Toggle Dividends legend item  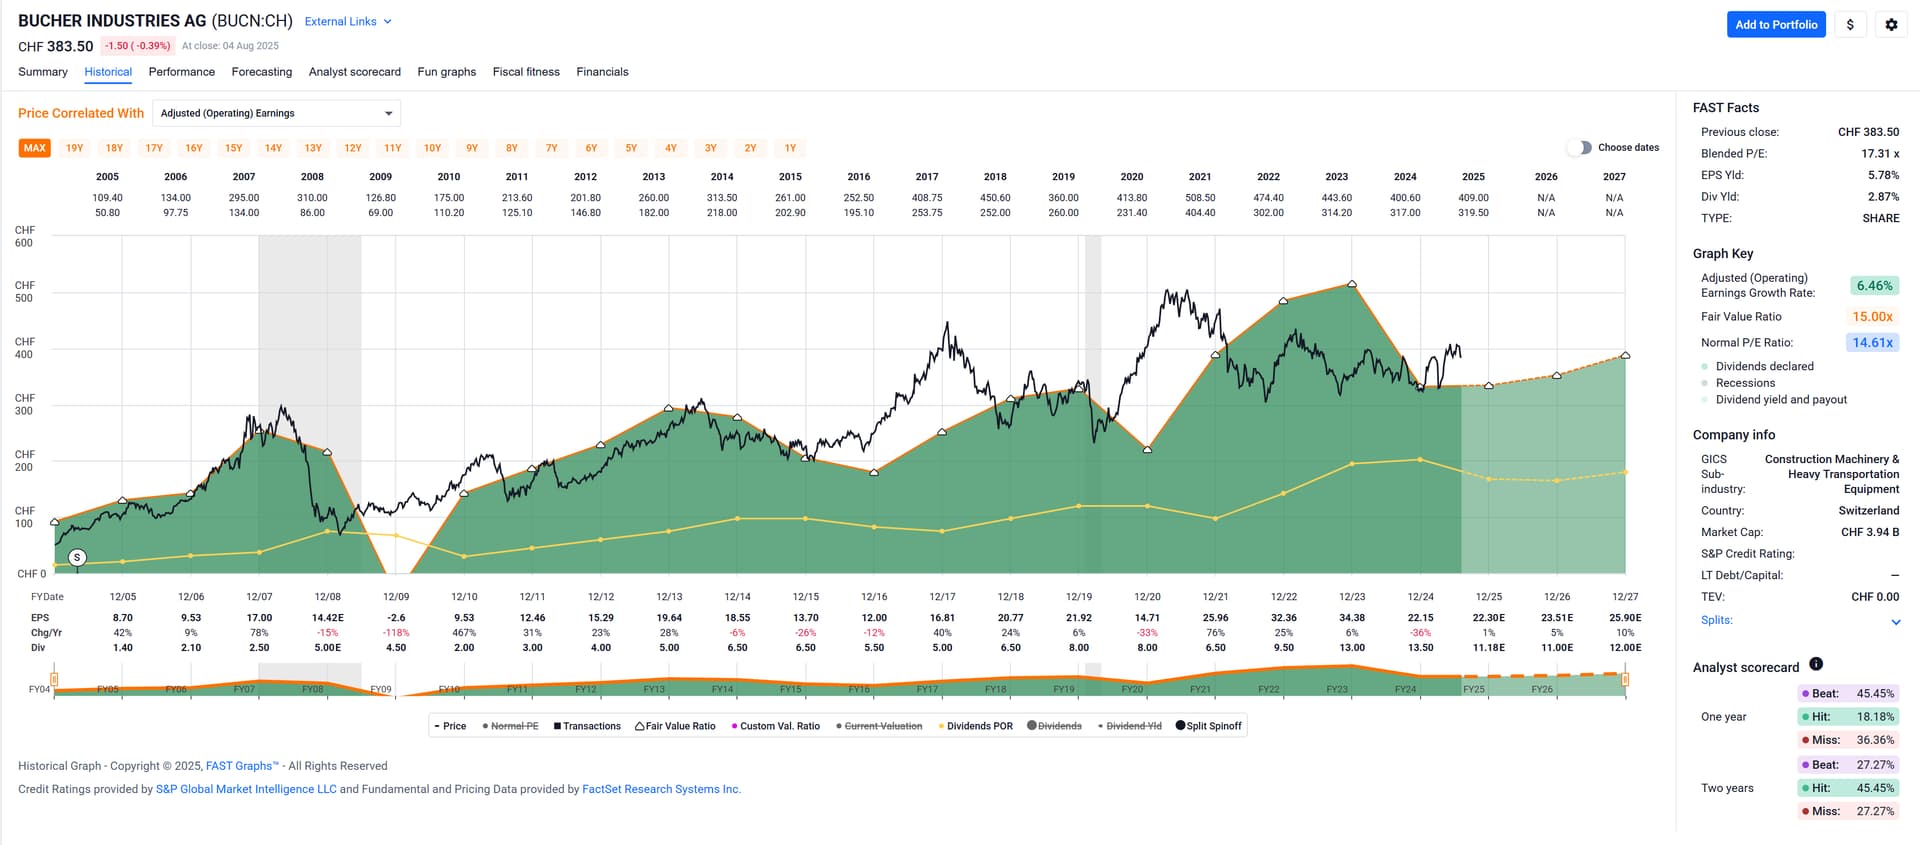click(1054, 726)
